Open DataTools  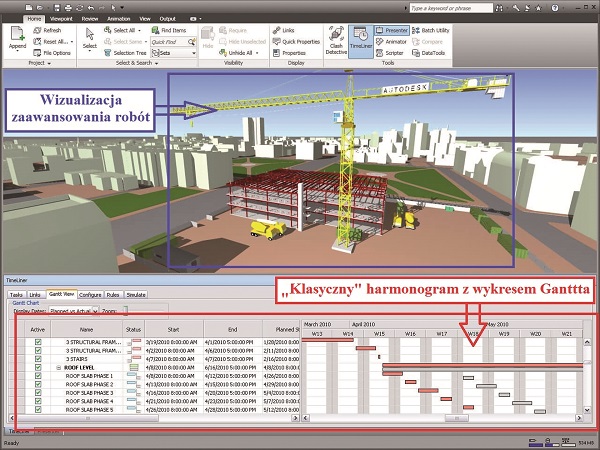429,53
